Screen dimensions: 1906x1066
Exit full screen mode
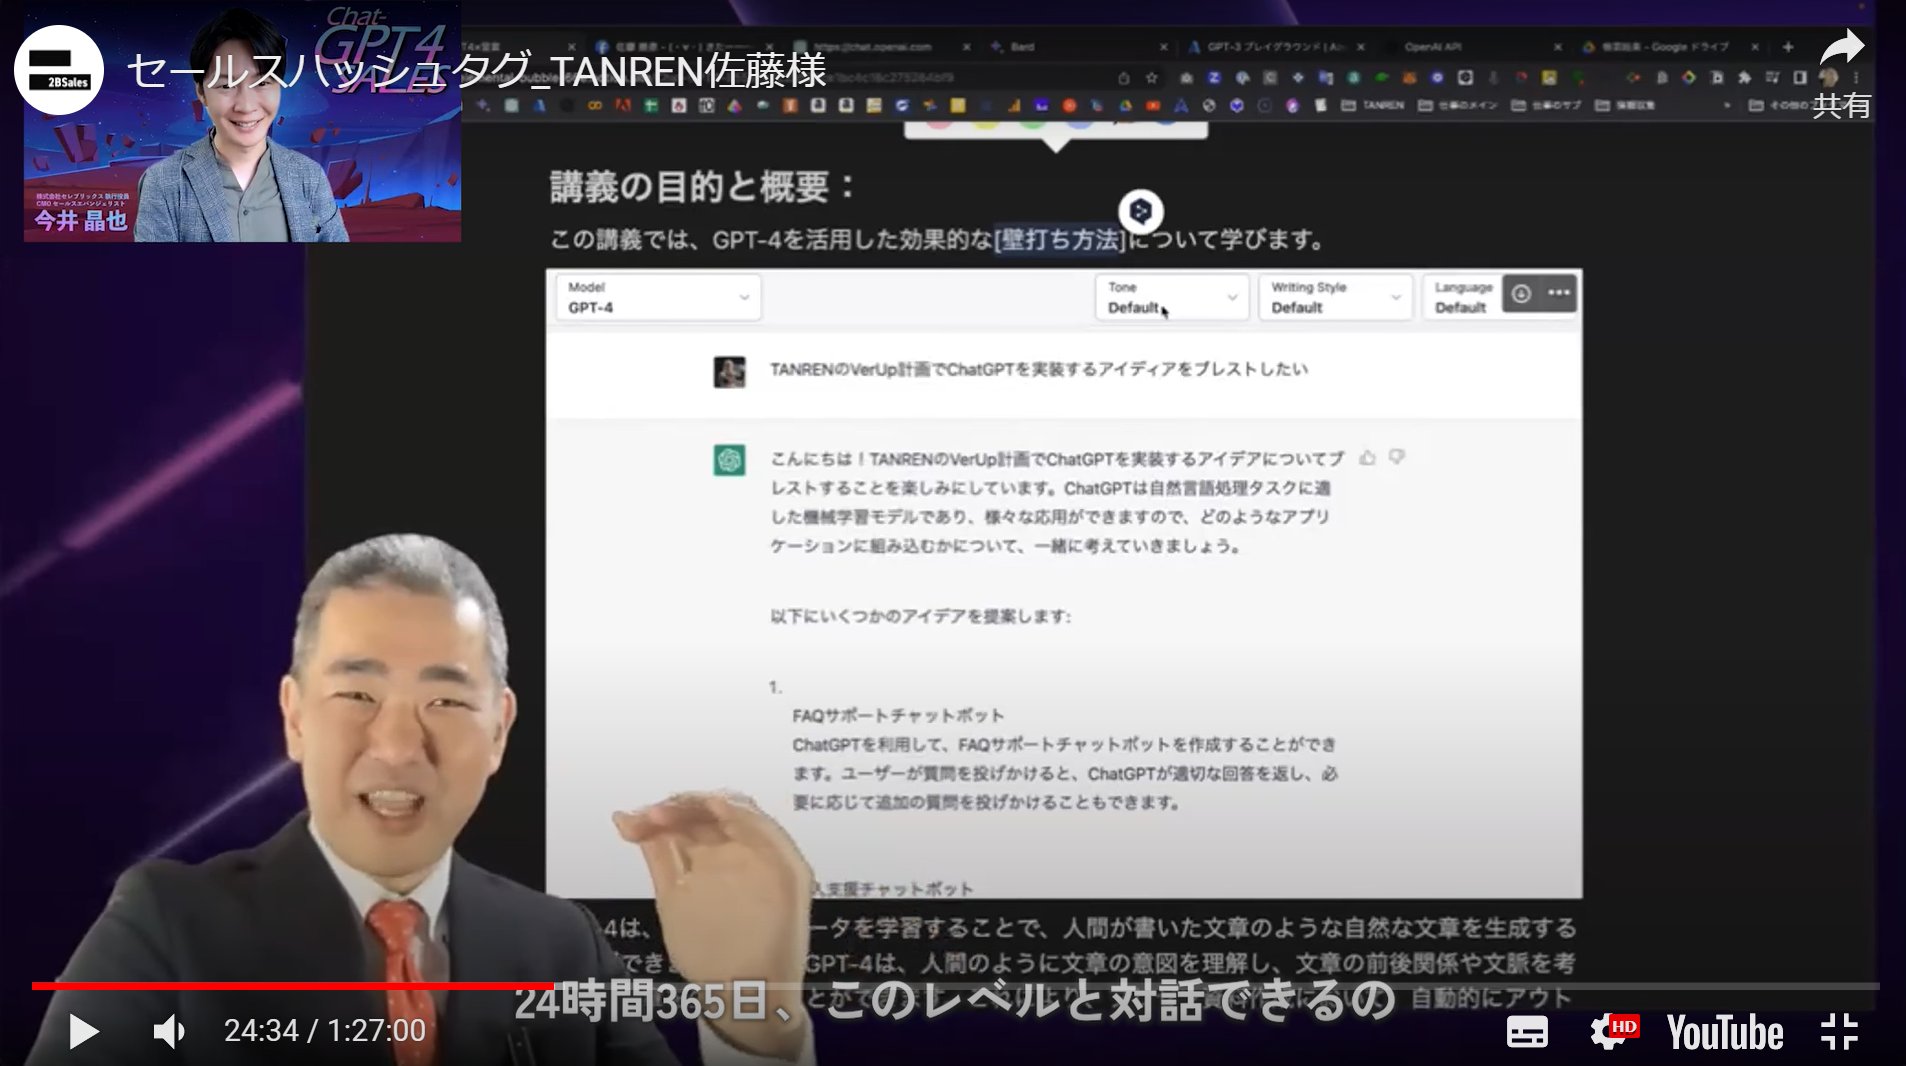pyautogui.click(x=1839, y=1032)
